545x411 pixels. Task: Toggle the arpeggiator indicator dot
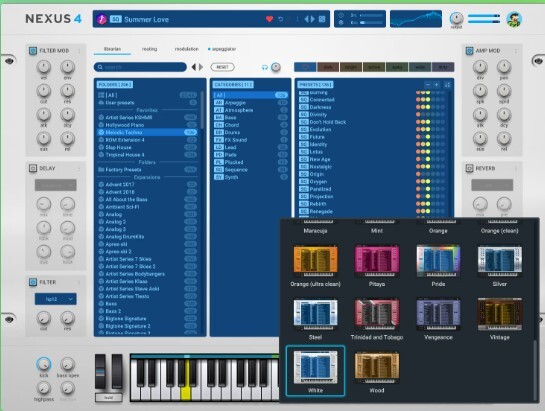209,49
